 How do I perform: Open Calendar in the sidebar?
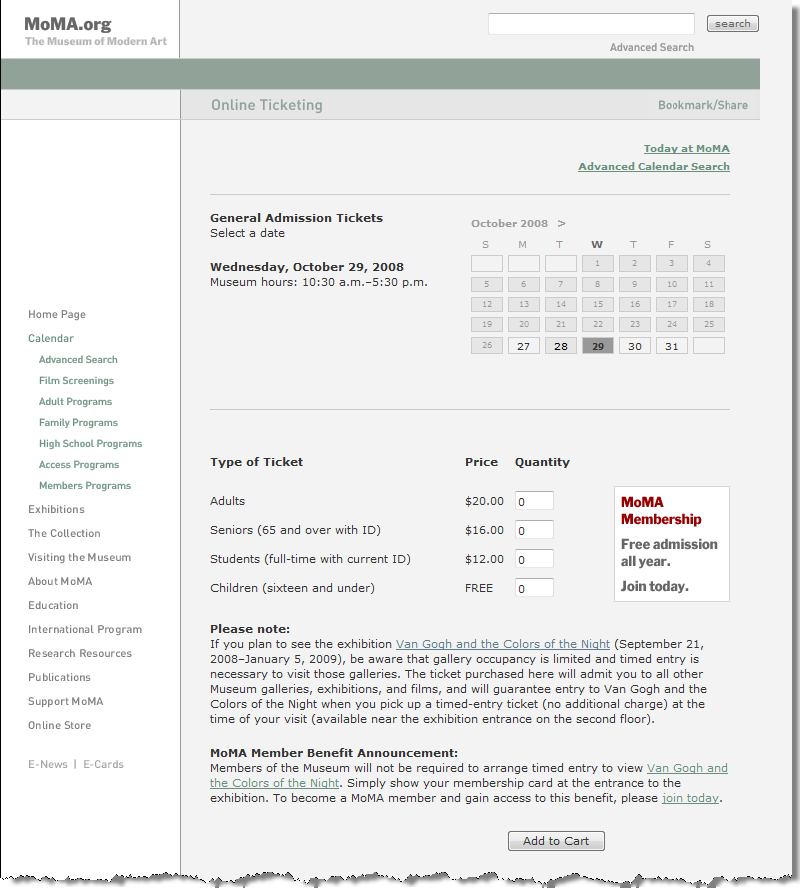pyautogui.click(x=51, y=338)
